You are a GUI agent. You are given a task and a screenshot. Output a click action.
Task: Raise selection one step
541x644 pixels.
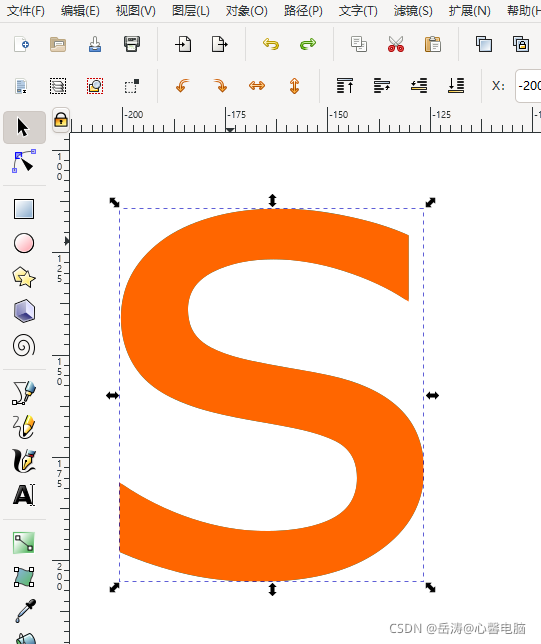pyautogui.click(x=382, y=86)
